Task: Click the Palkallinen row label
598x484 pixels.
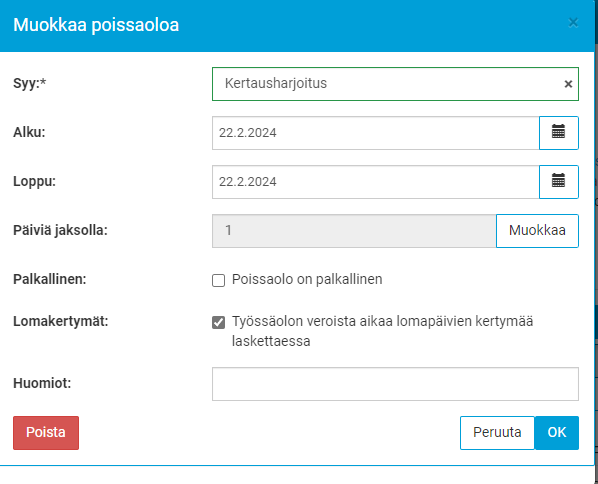Action: tap(50, 279)
